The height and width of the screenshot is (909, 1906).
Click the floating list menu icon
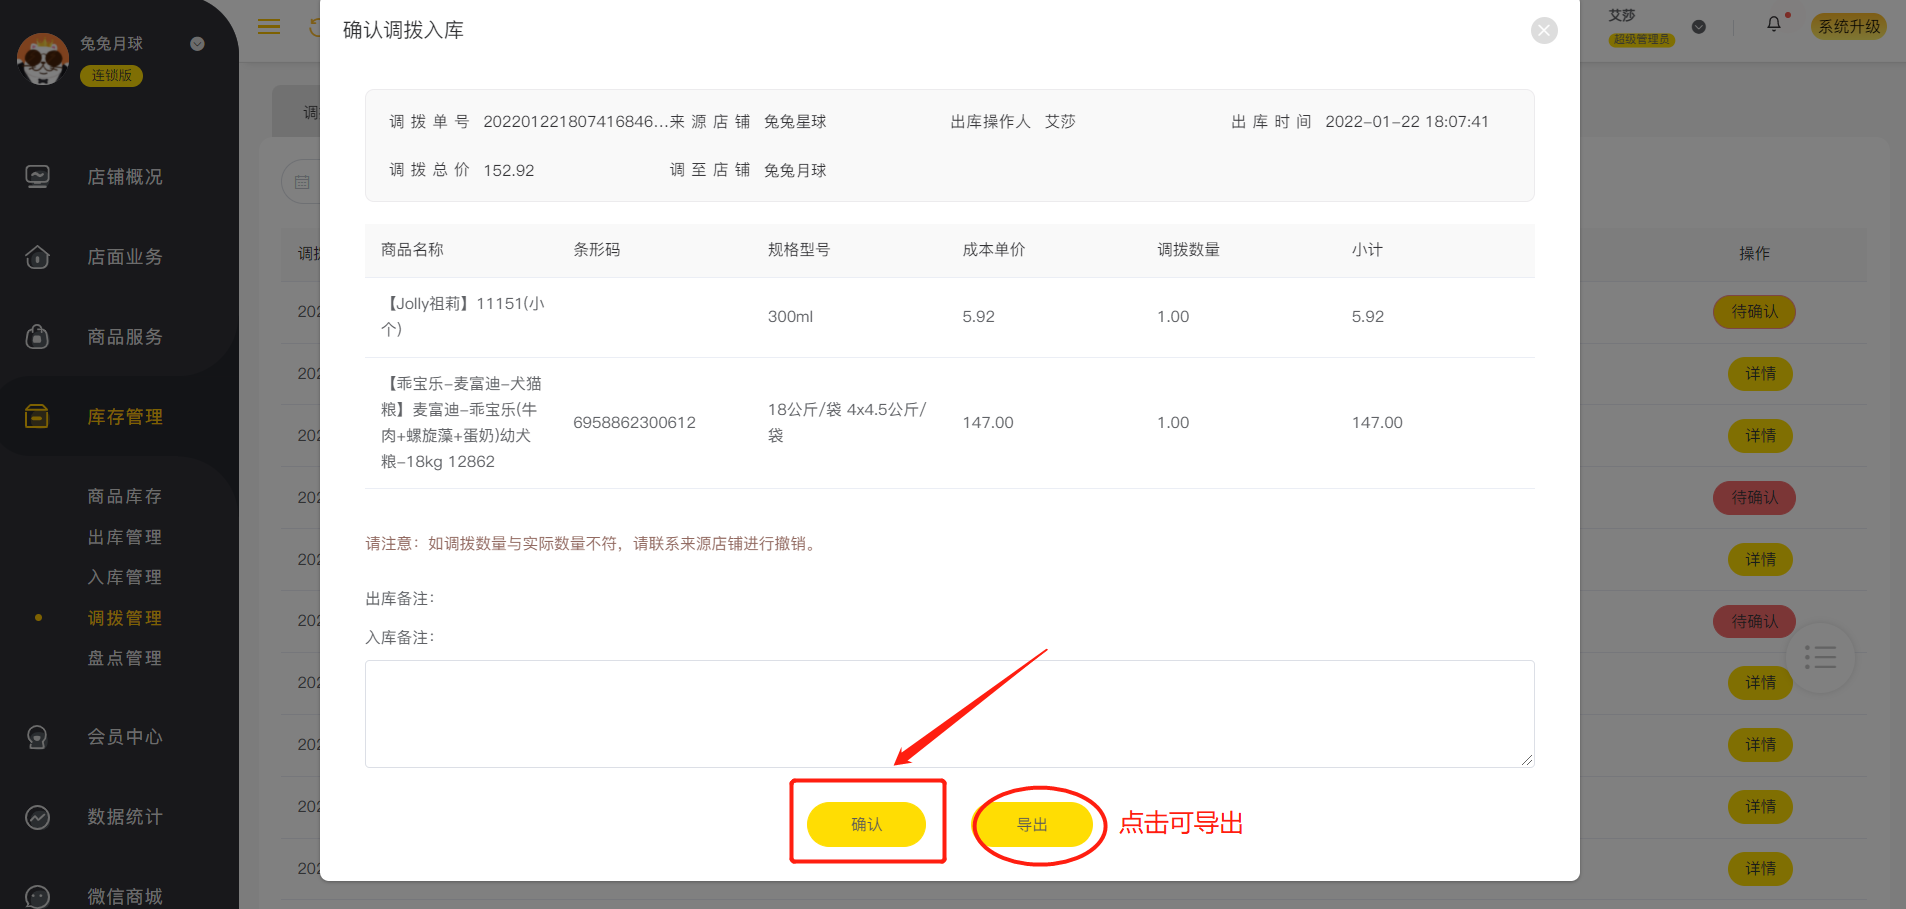point(1819,657)
